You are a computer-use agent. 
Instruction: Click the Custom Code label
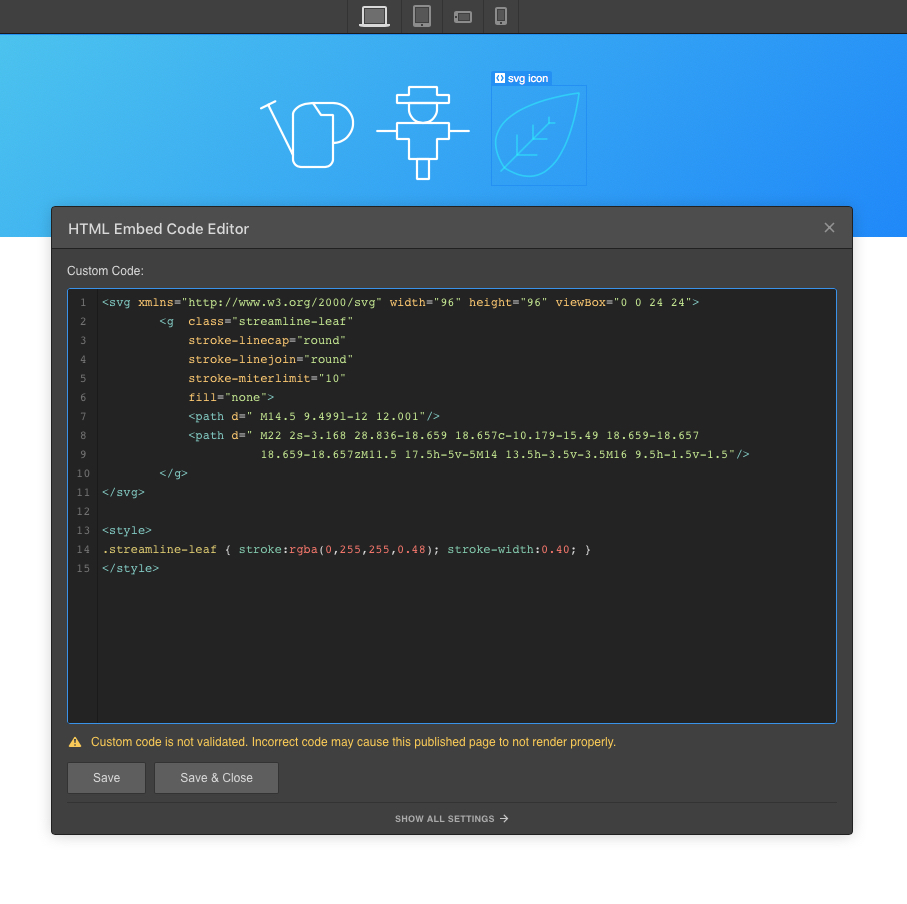click(105, 270)
